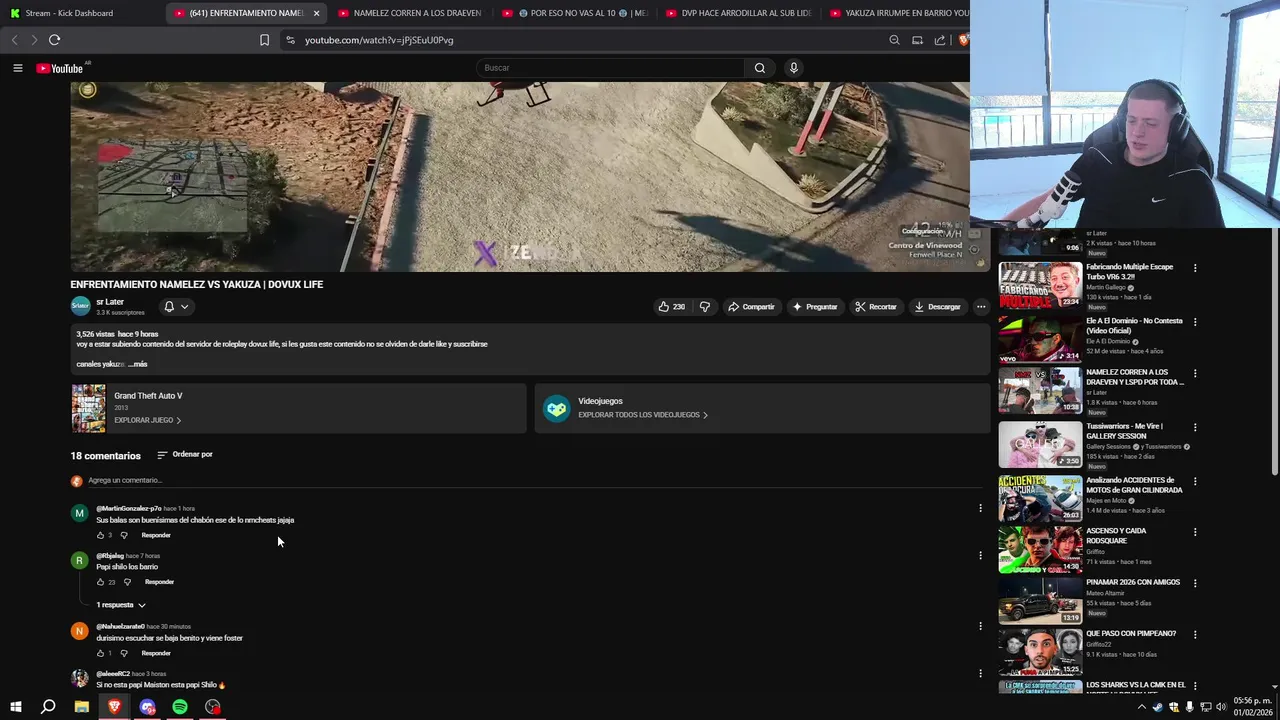The height and width of the screenshot is (720, 1280).
Task: Open Windows Start menu
Action: [x=15, y=707]
